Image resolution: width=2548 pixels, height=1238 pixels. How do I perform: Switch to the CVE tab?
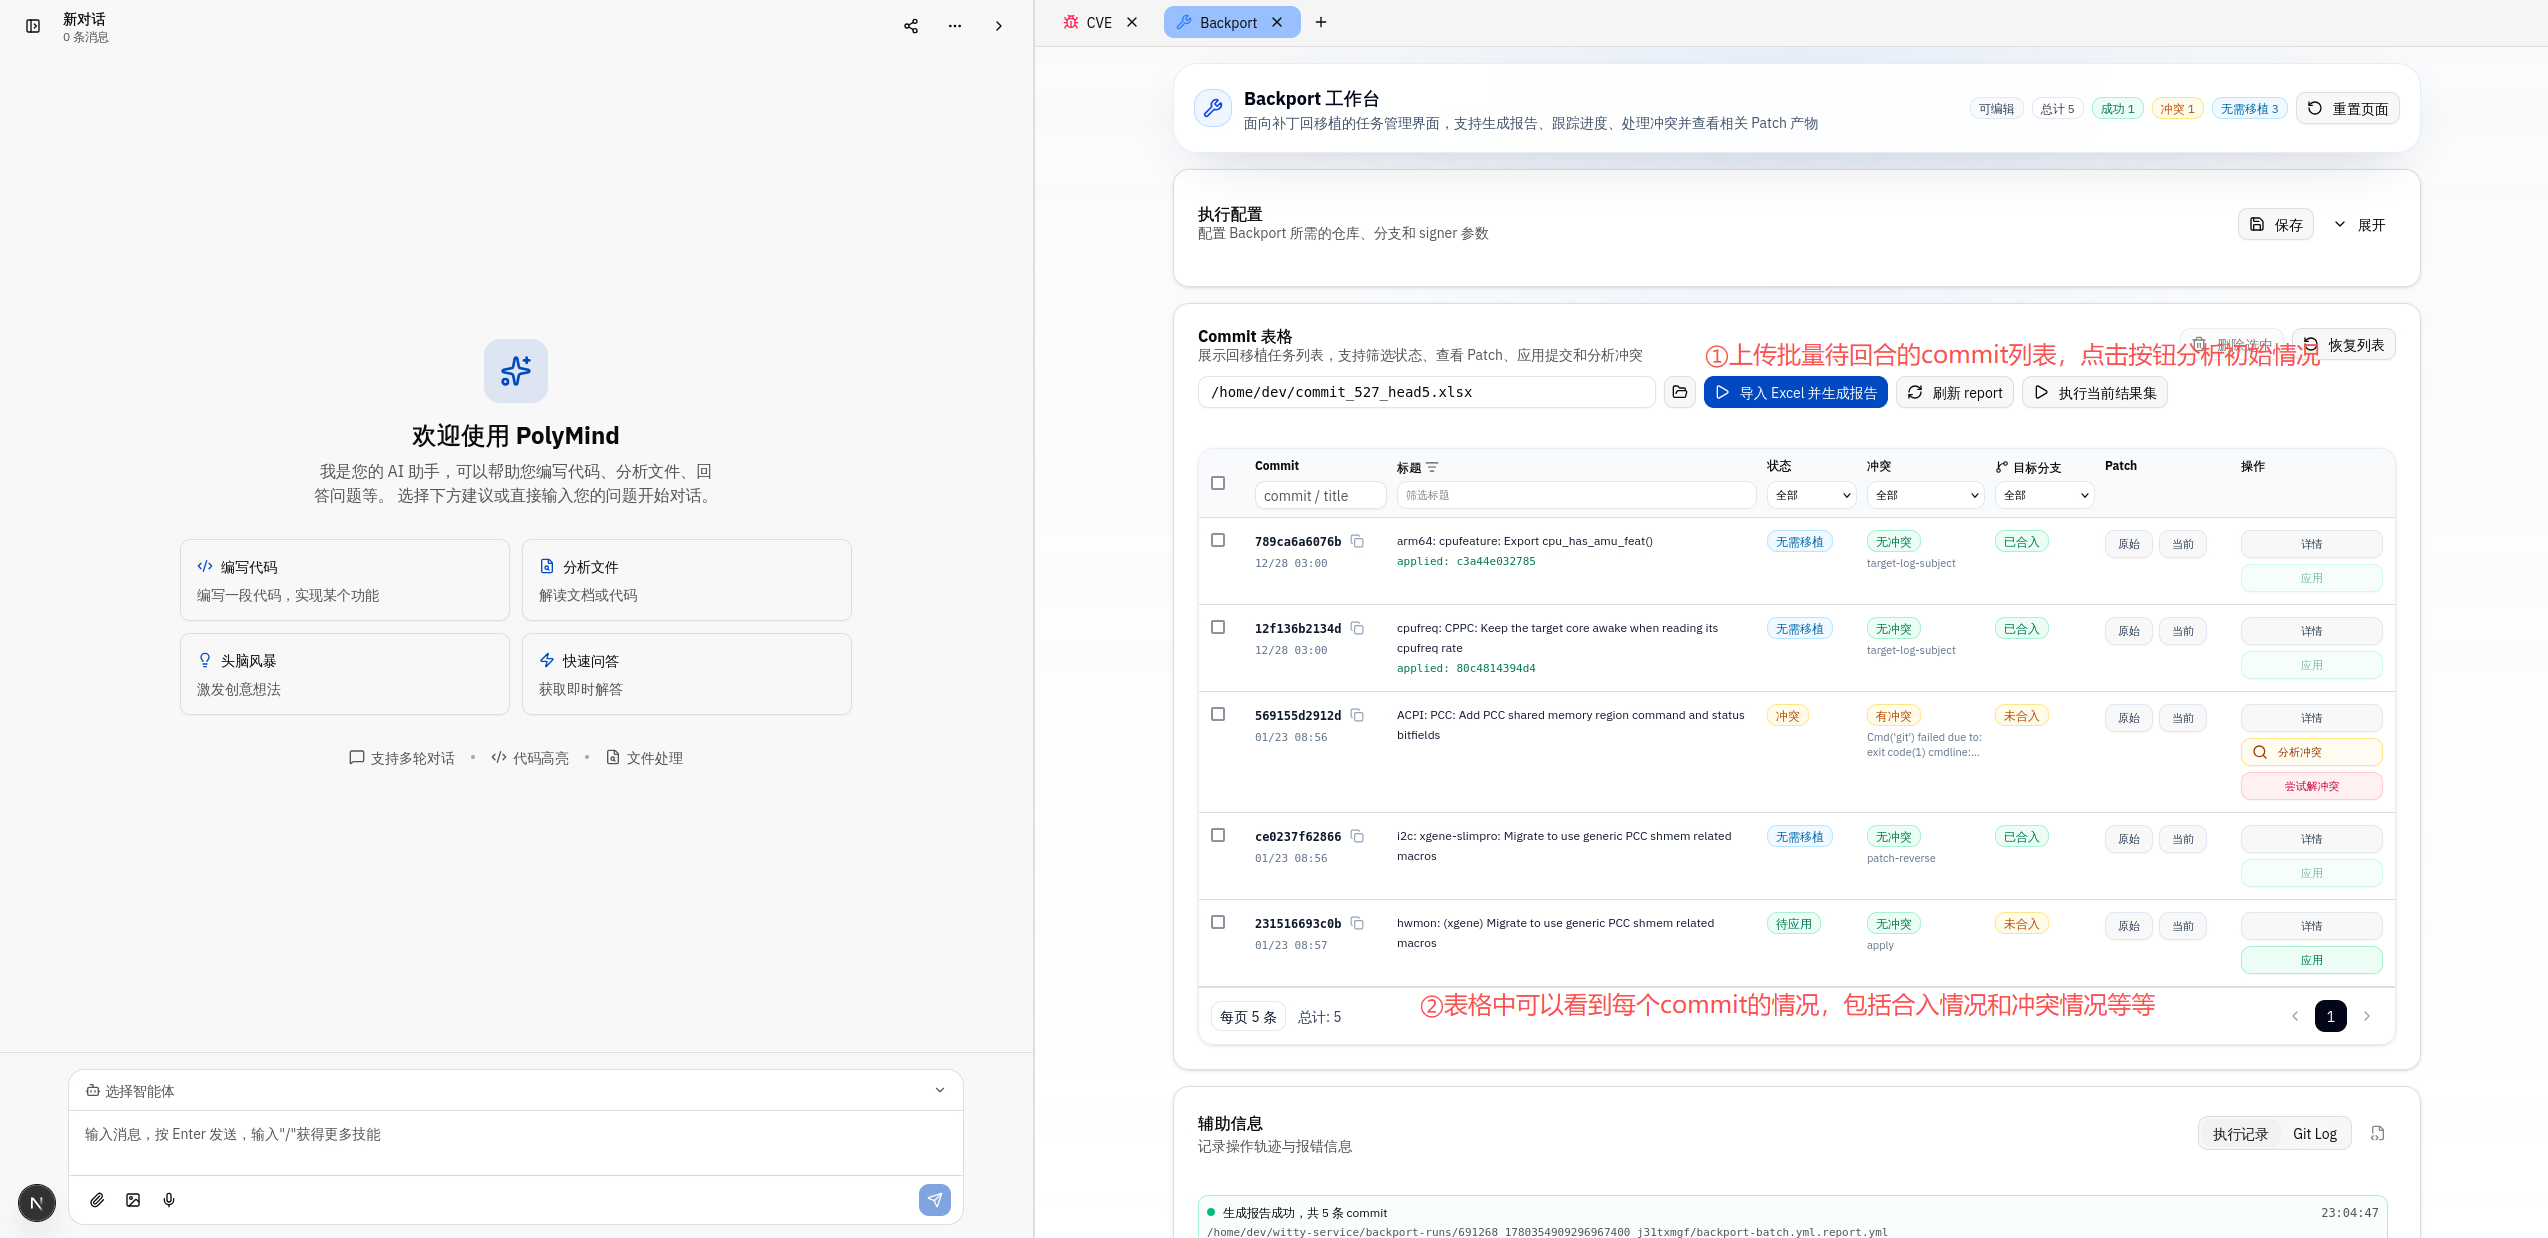(x=1099, y=22)
